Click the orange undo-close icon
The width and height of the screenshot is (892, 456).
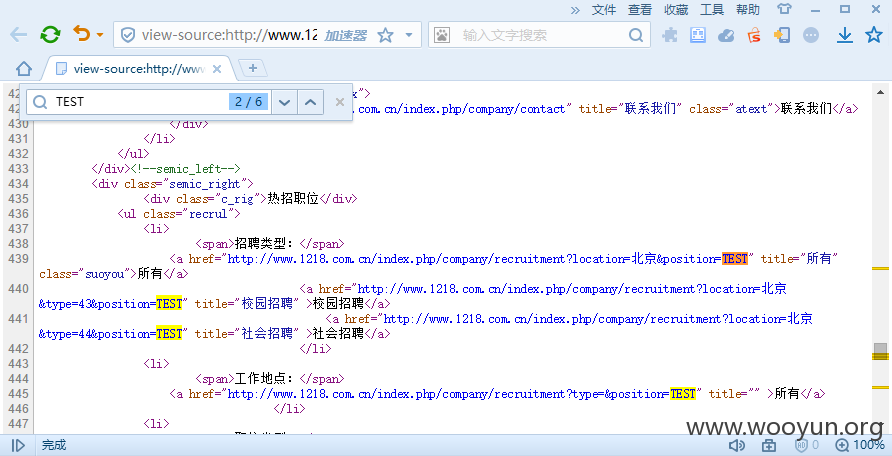pyautogui.click(x=81, y=34)
